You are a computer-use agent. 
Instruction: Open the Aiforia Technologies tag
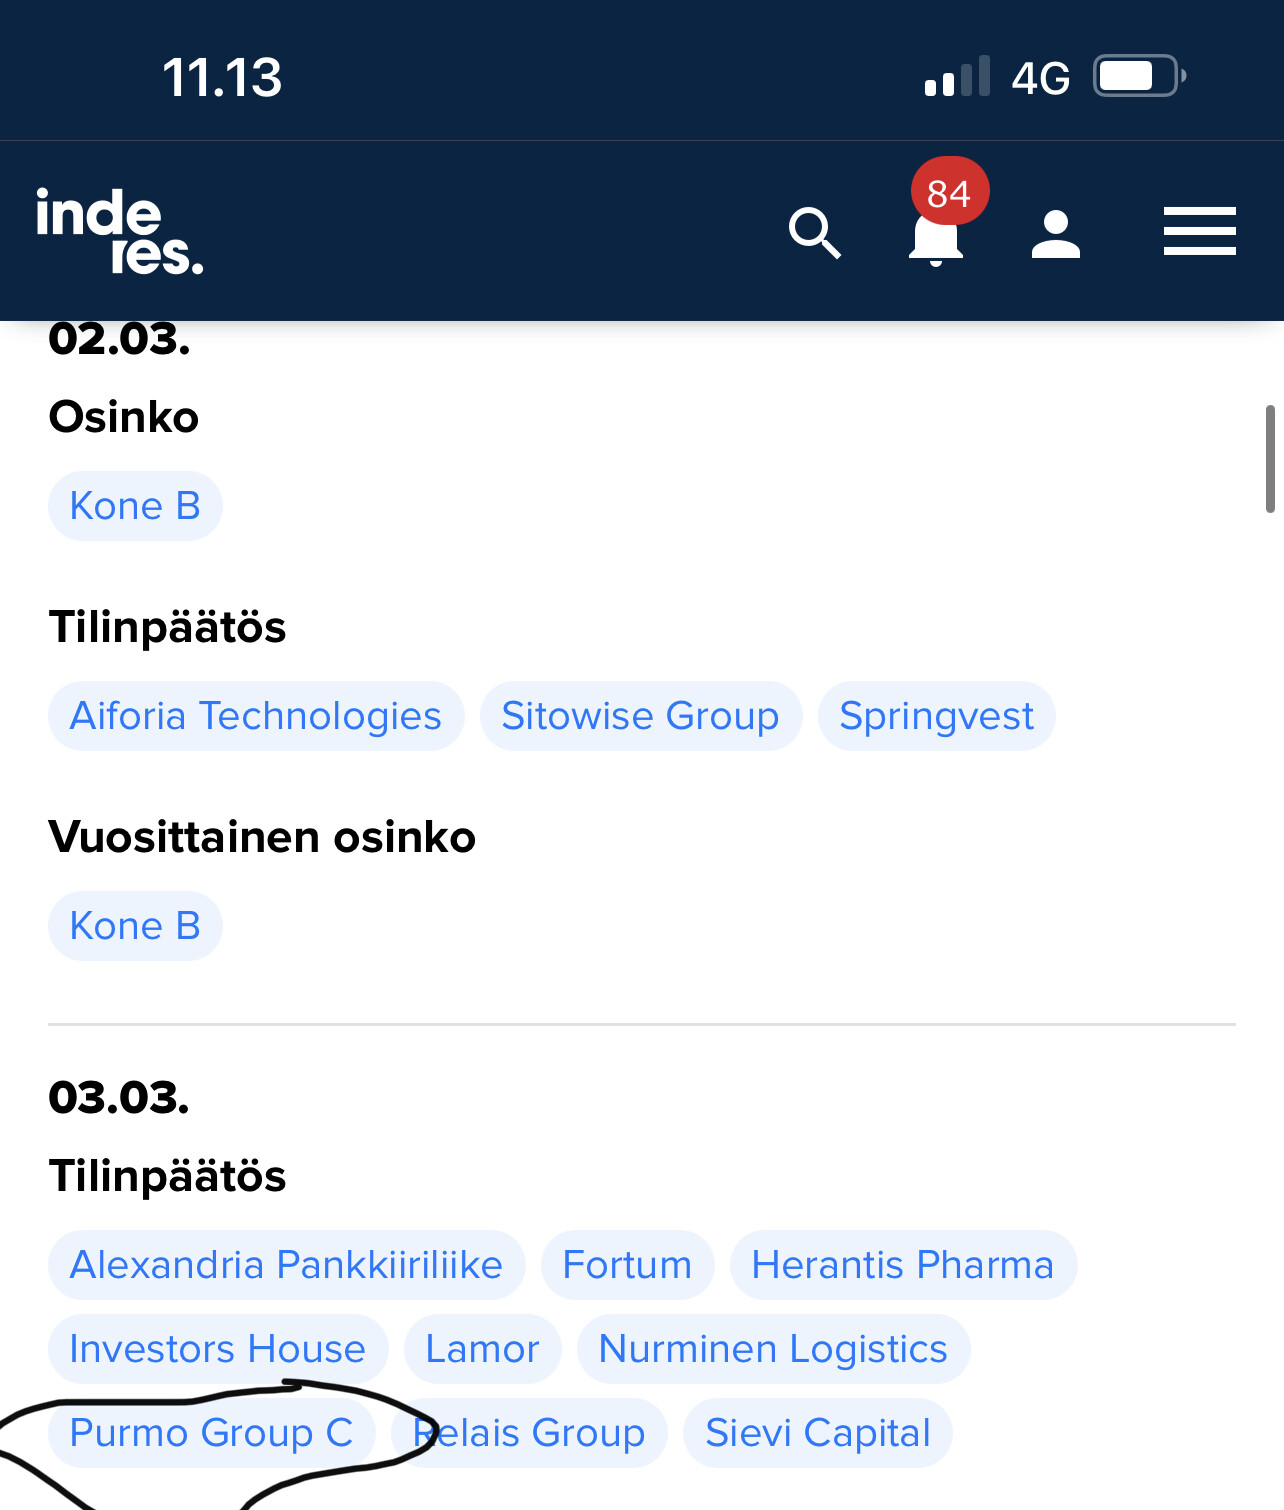[x=256, y=716]
